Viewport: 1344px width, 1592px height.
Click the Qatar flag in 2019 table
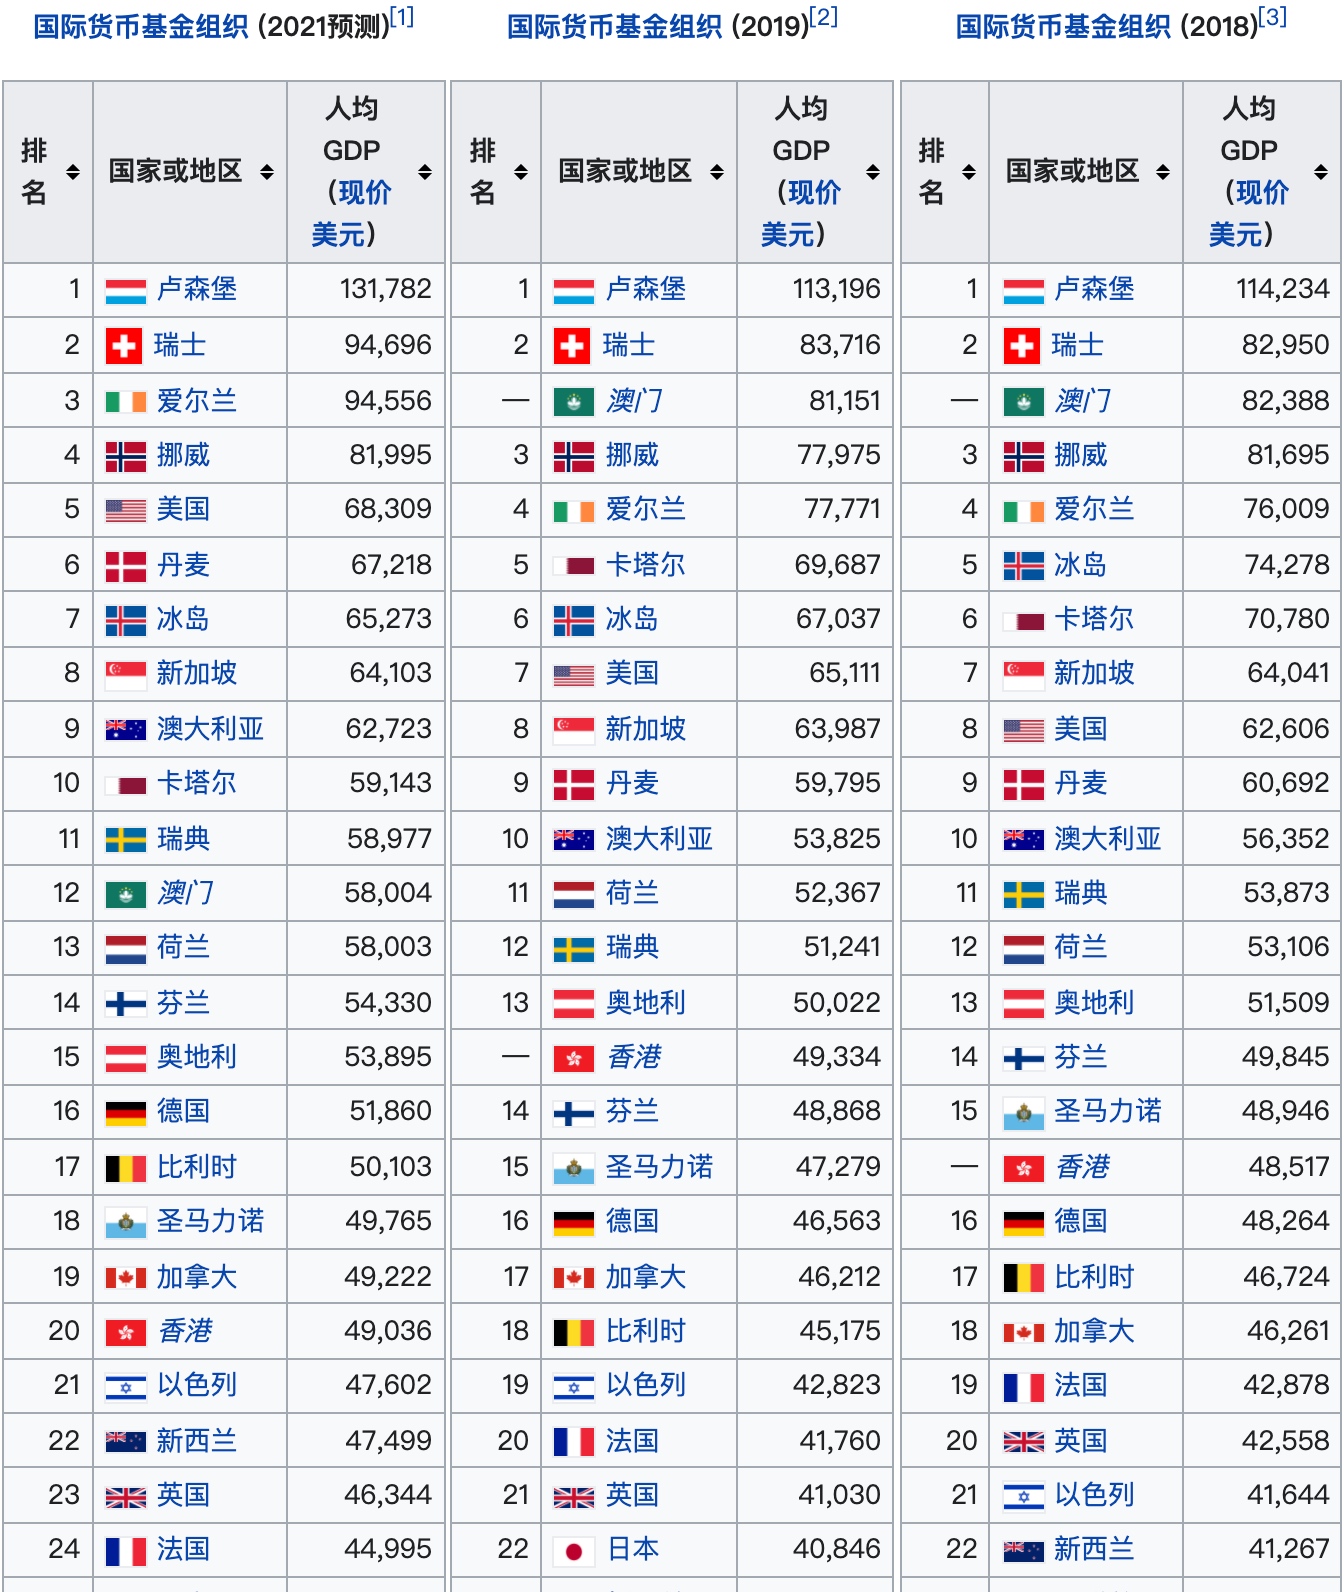573,566
